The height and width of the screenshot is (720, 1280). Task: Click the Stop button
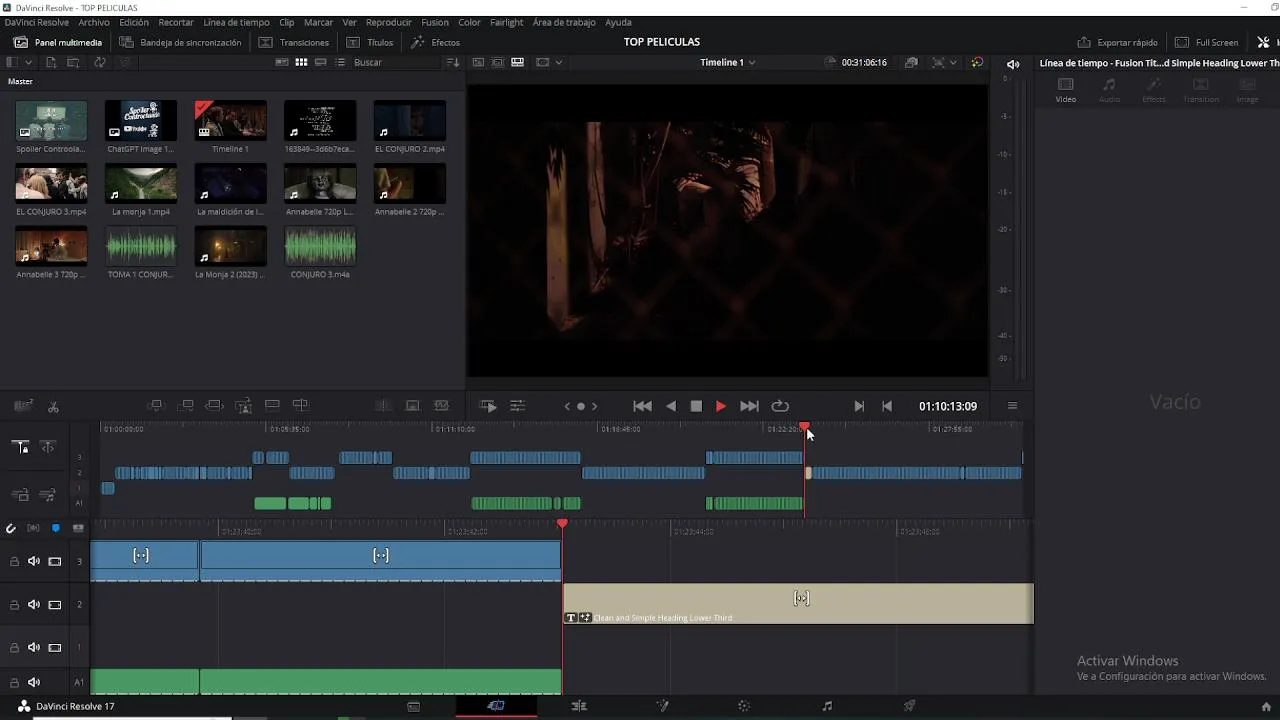click(x=696, y=406)
